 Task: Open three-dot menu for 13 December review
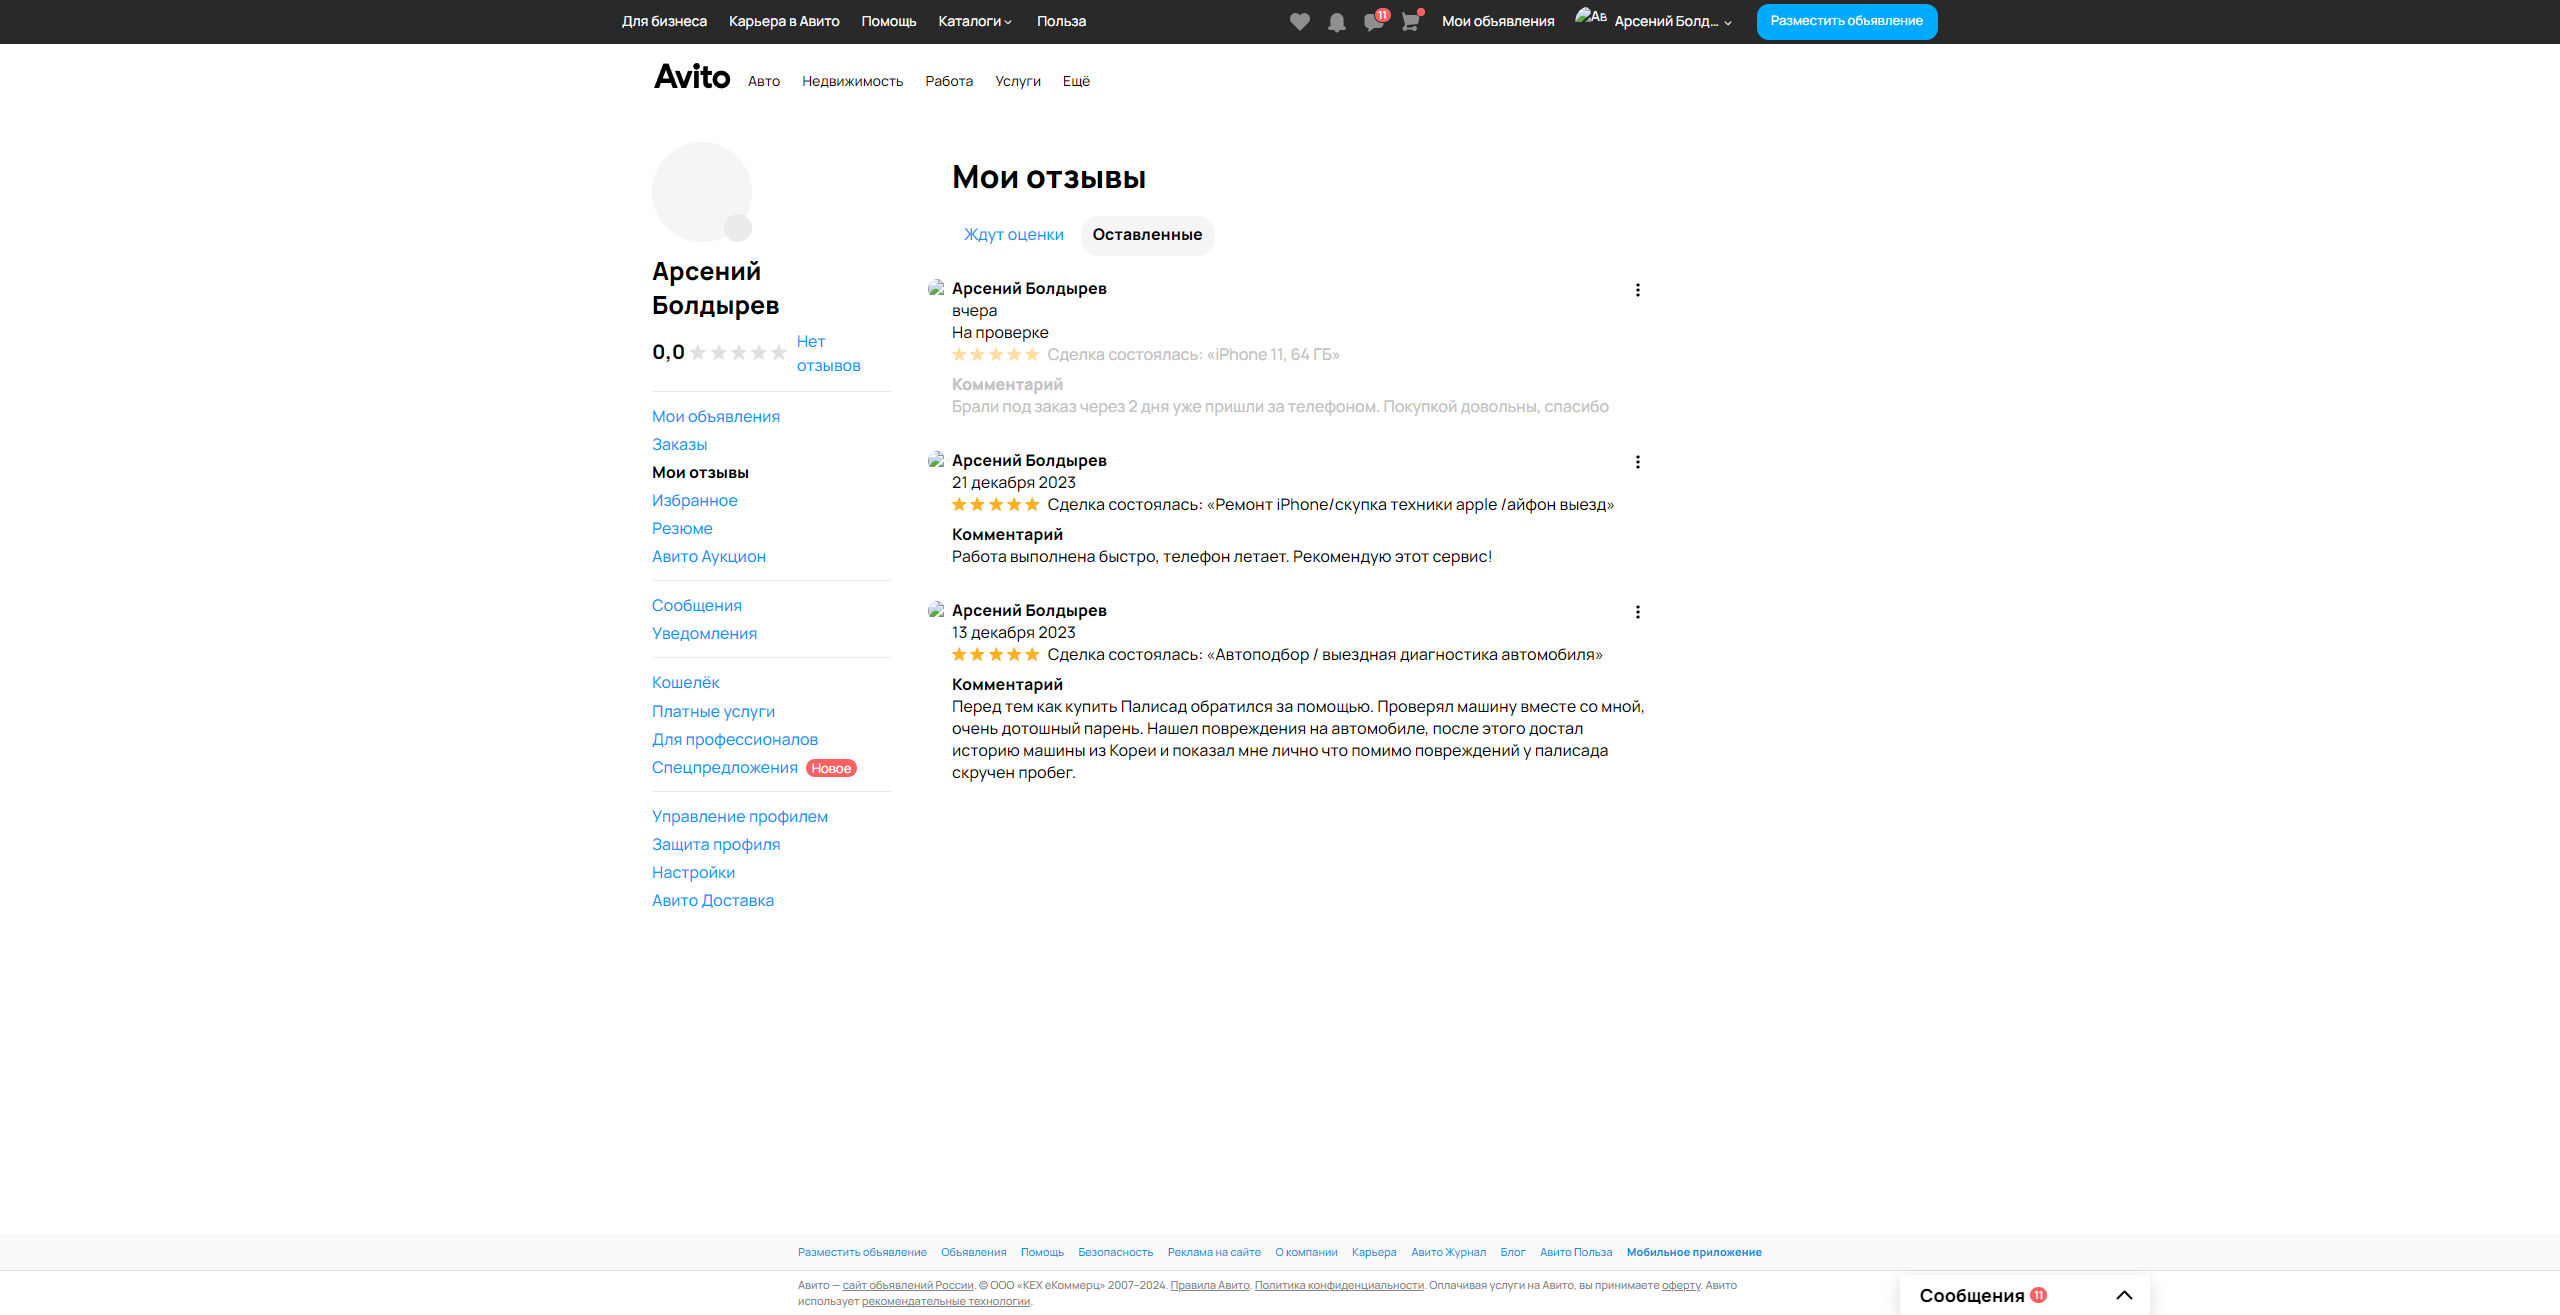1637,612
